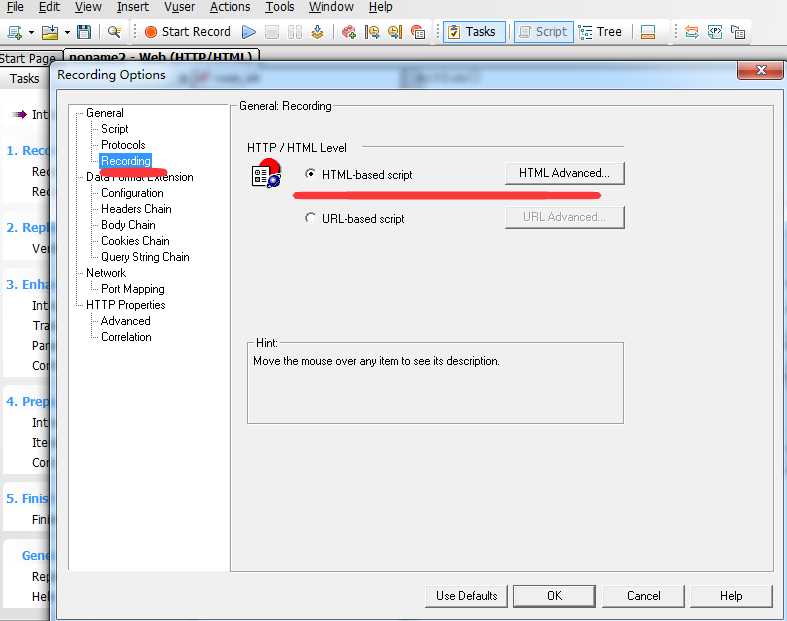Switch to Script view icon

[544, 32]
